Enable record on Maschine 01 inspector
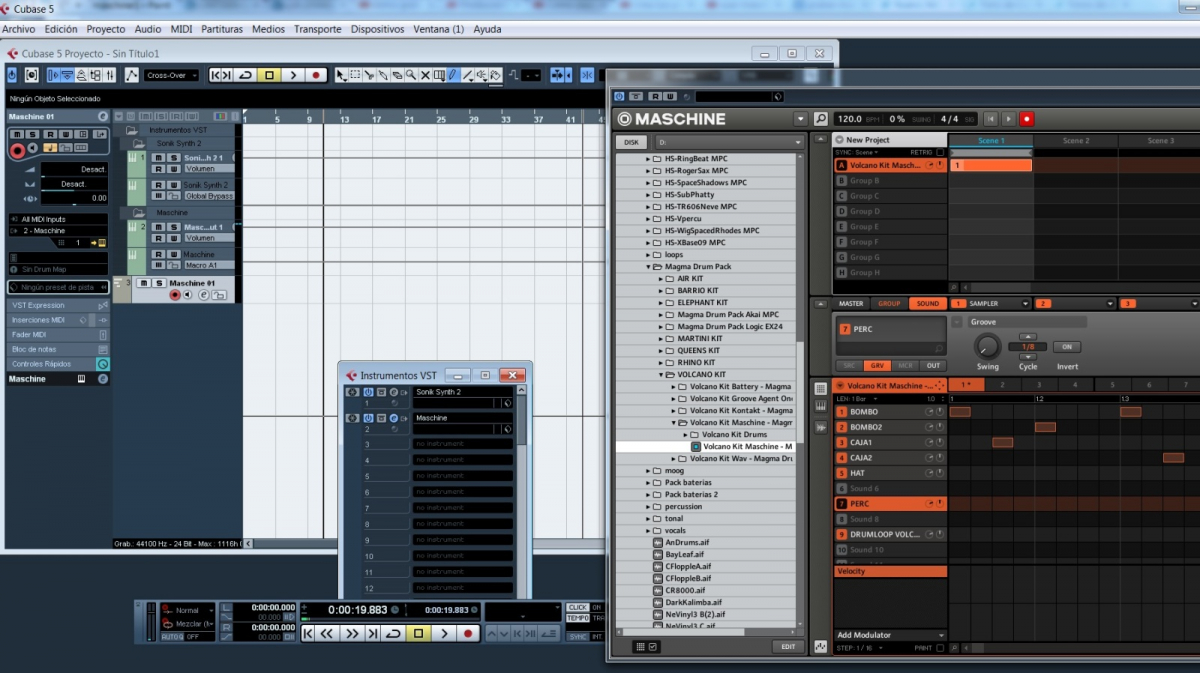Image resolution: width=1200 pixels, height=673 pixels. [17, 151]
